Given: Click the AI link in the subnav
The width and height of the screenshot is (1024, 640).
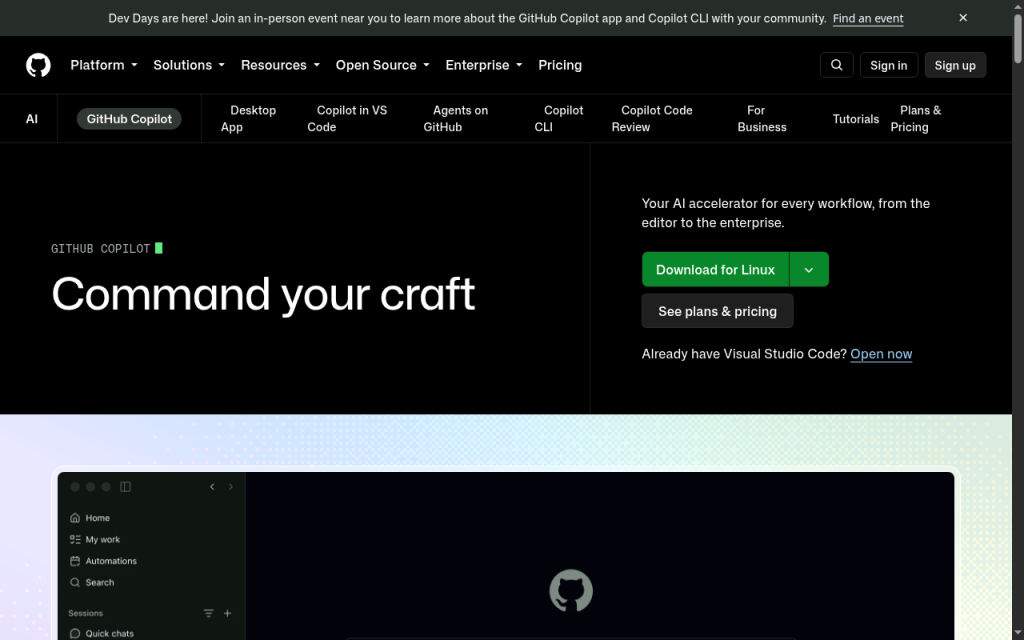Looking at the screenshot, I should (31, 119).
